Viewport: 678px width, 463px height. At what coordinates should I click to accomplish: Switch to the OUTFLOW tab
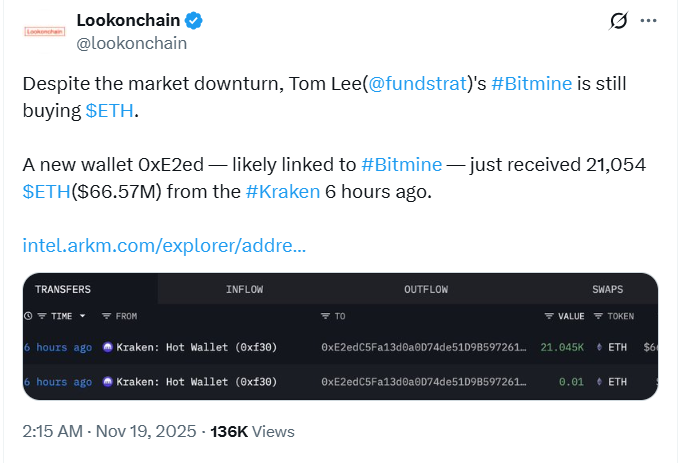426,289
